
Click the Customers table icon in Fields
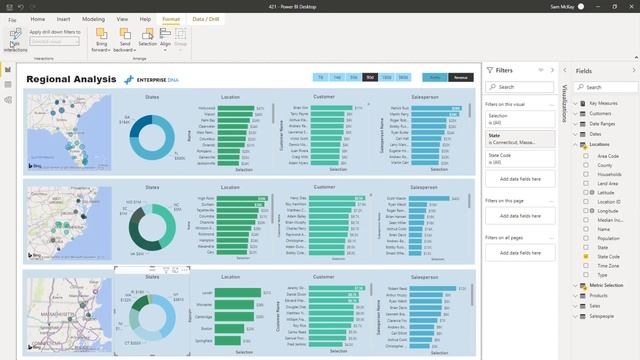coord(583,113)
